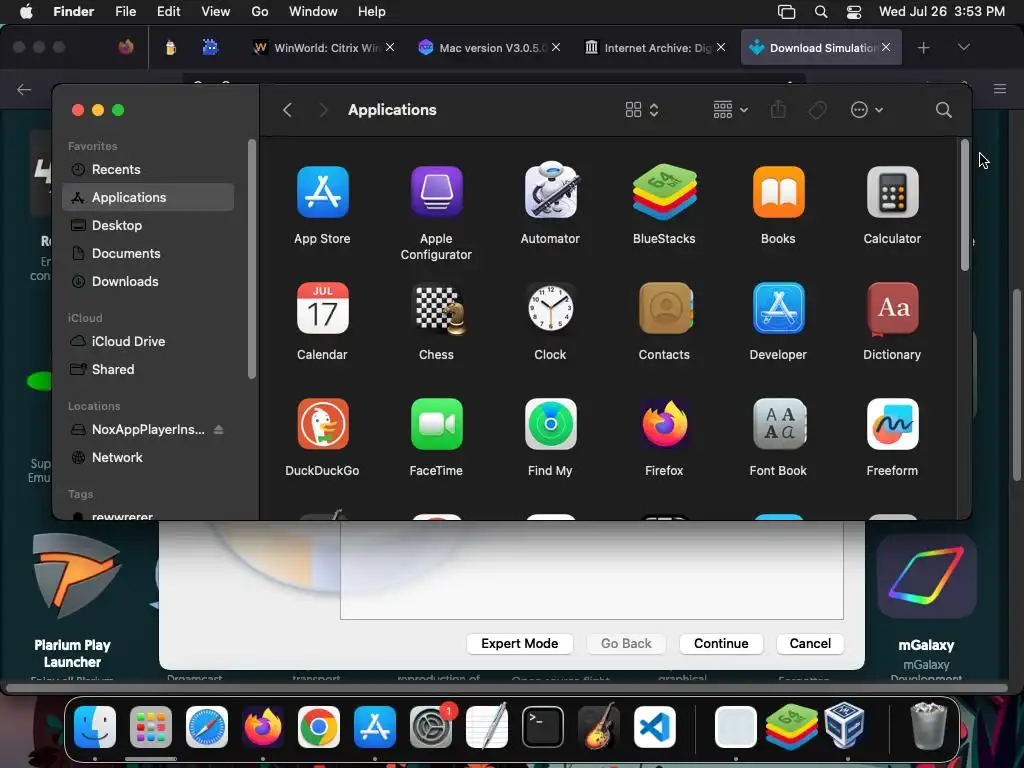Select the Developer app icon
Screen dimensions: 1024x768
pos(778,308)
